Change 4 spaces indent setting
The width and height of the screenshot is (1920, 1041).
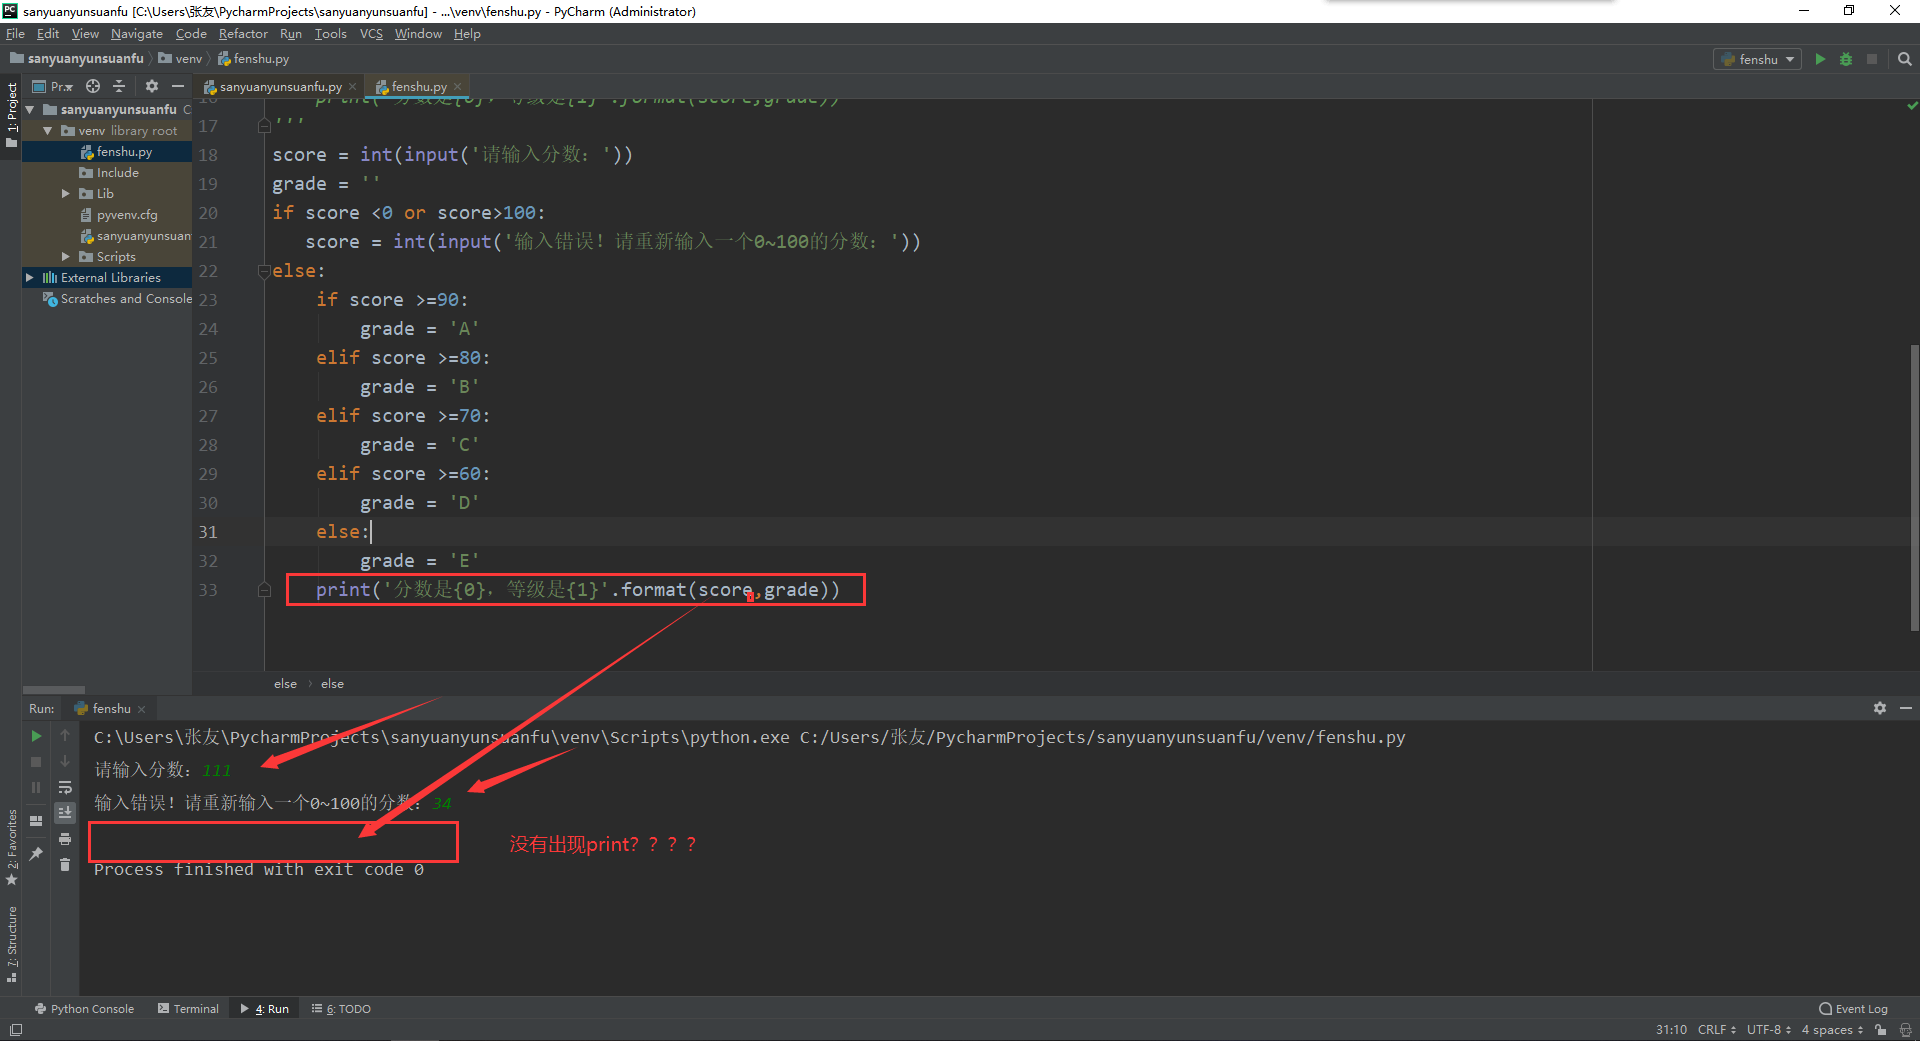pos(1832,1030)
